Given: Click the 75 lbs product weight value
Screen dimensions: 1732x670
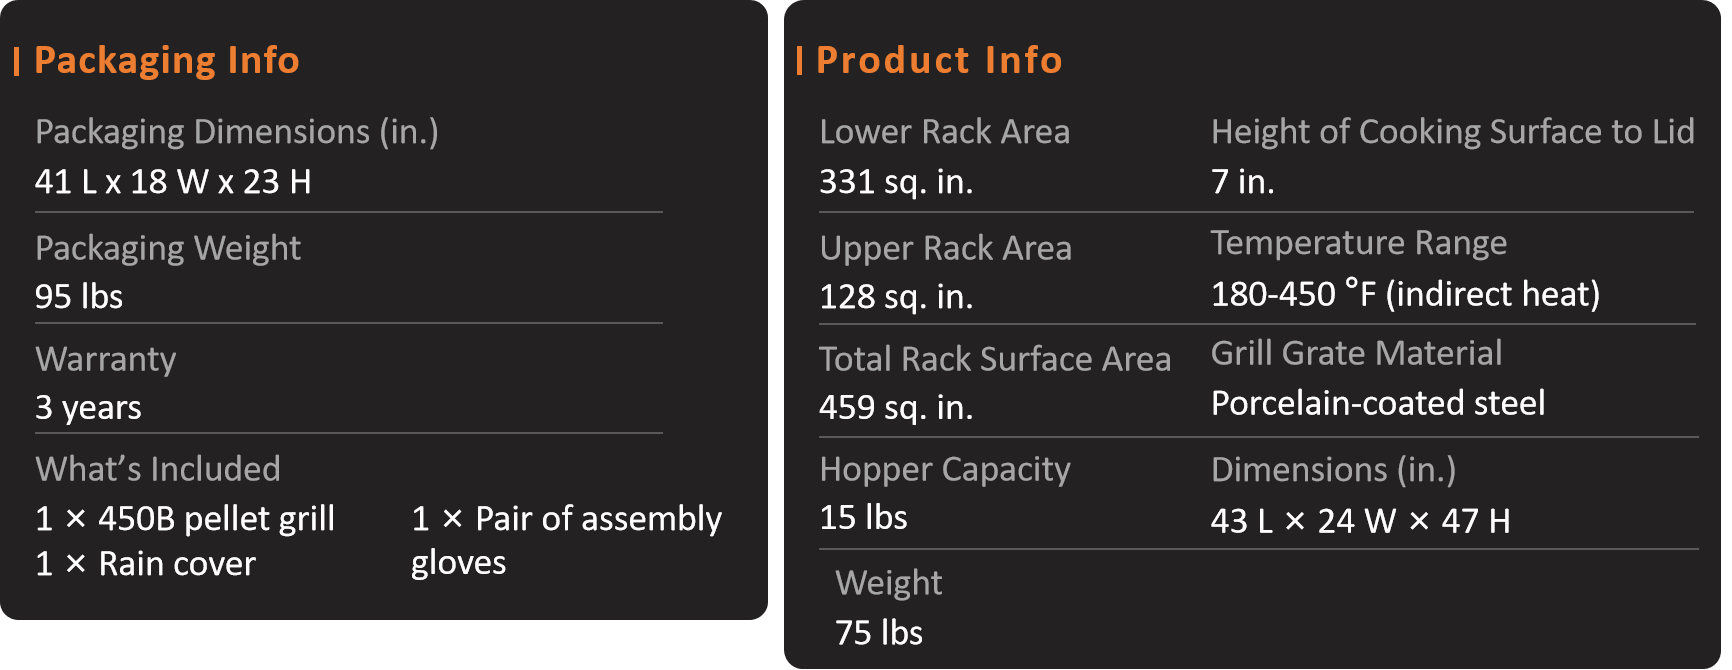Looking at the screenshot, I should (x=879, y=633).
